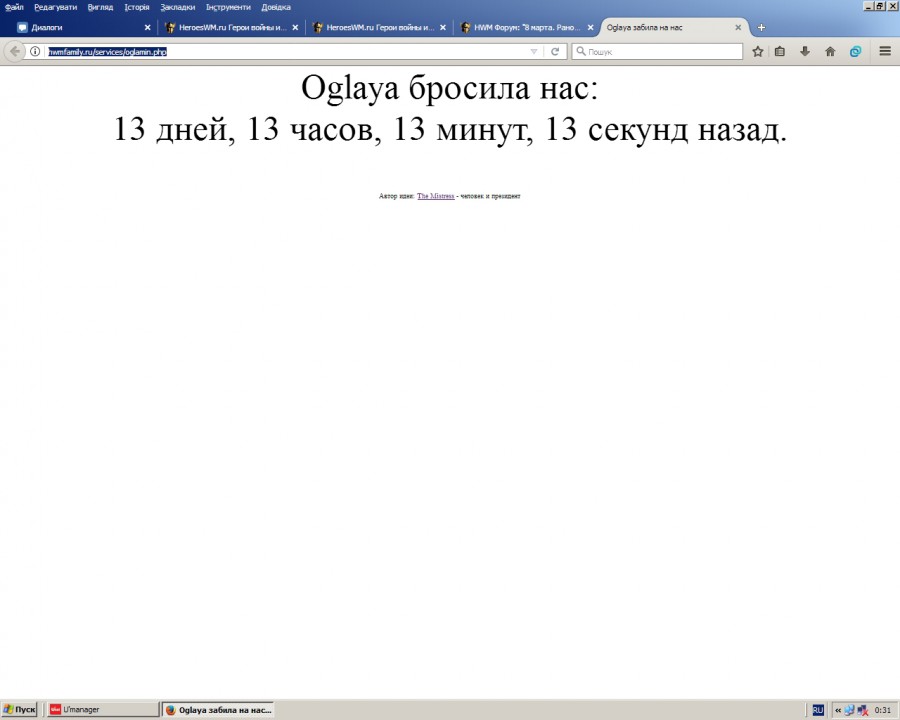Expand the address bar history dropdown
900x720 pixels.
tap(533, 51)
